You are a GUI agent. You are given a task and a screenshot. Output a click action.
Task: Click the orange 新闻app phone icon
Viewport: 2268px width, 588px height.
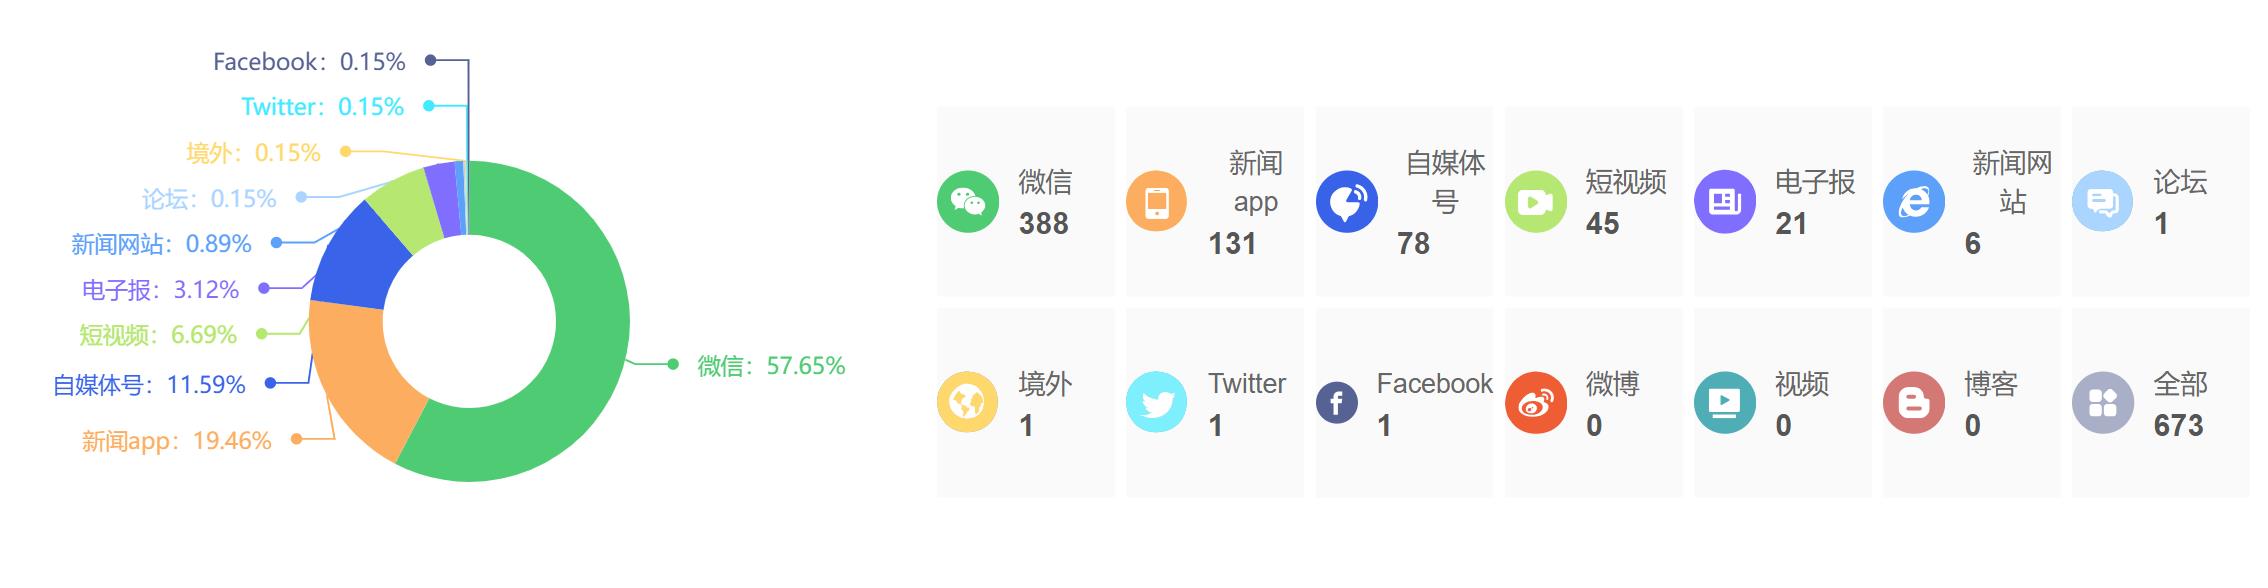(1156, 202)
